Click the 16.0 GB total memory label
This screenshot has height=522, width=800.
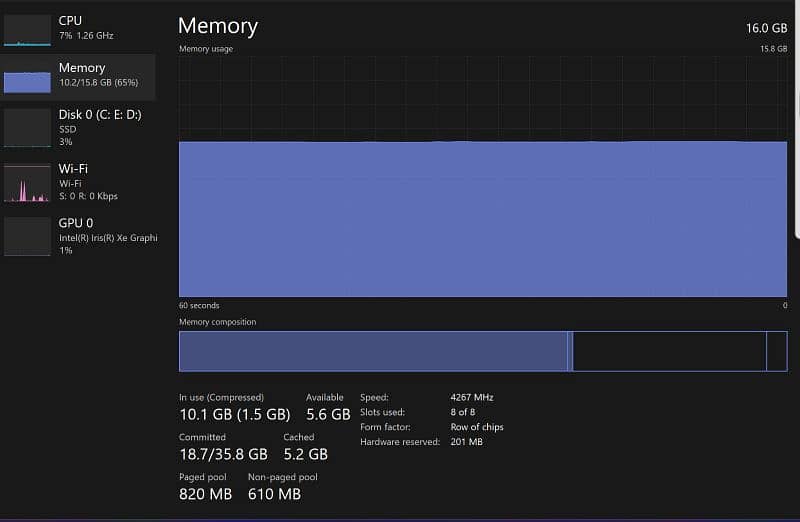[x=766, y=28]
